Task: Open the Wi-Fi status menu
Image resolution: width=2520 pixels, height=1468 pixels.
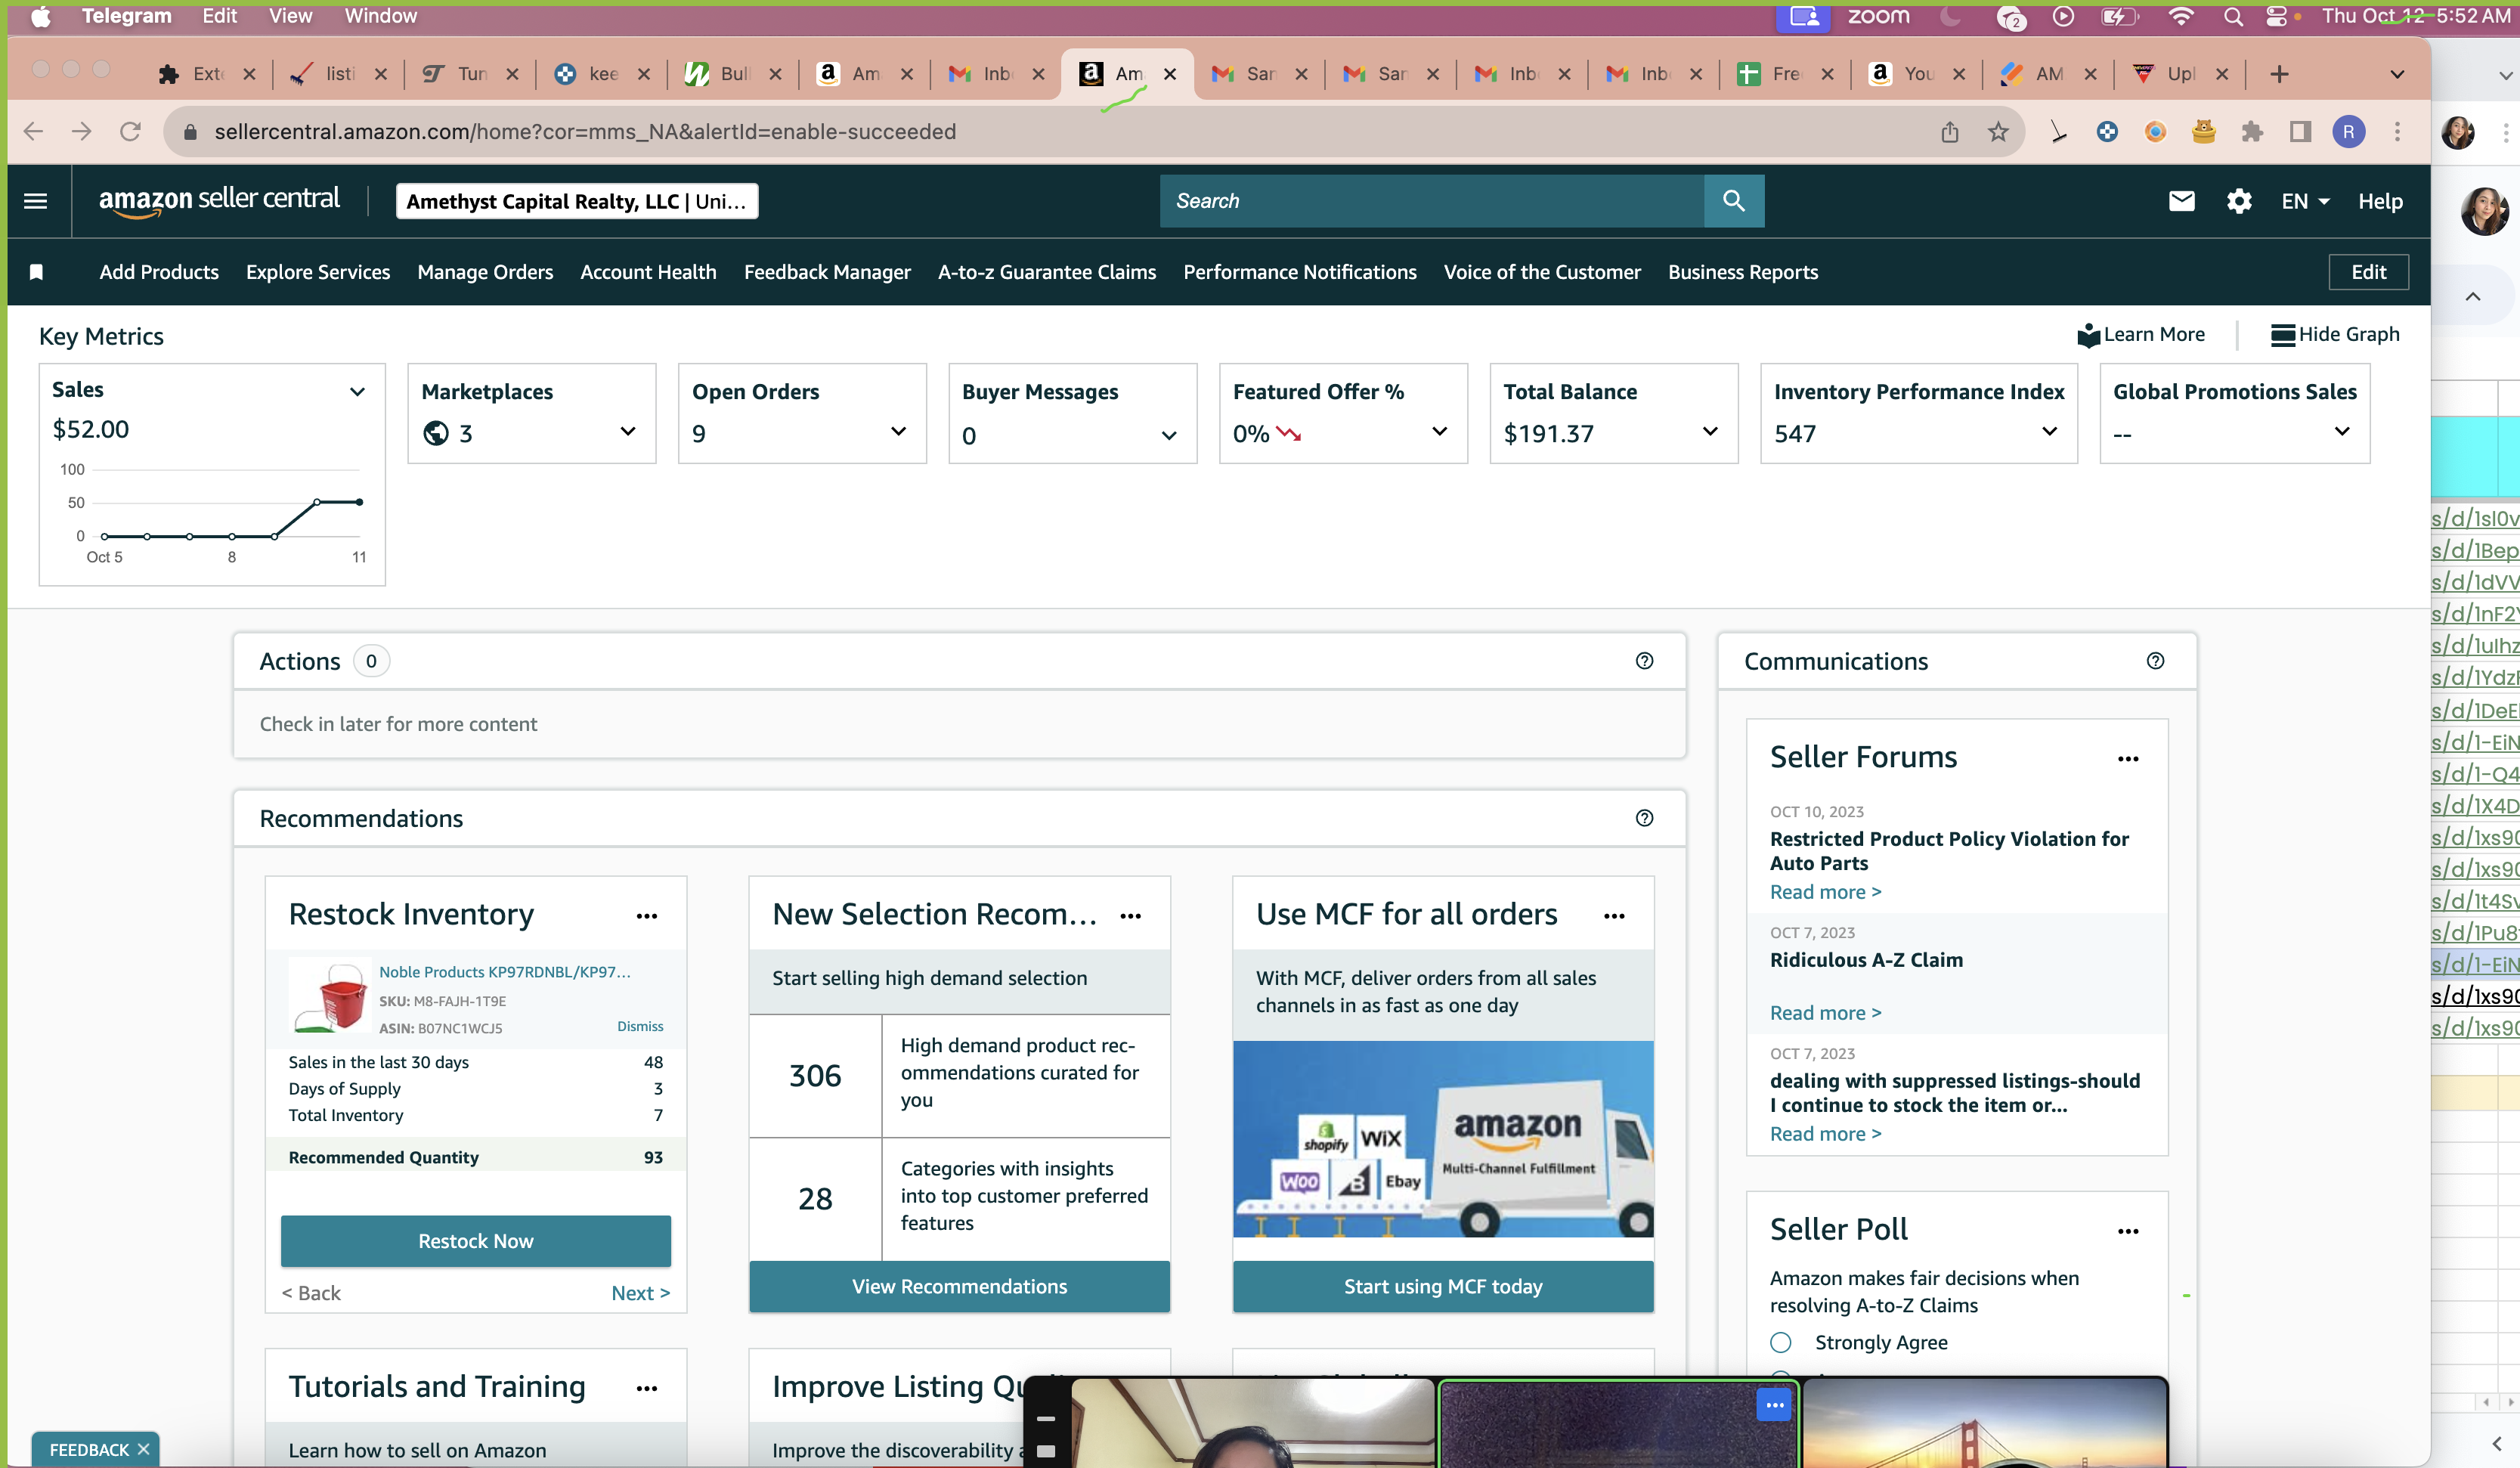Action: tap(2181, 17)
